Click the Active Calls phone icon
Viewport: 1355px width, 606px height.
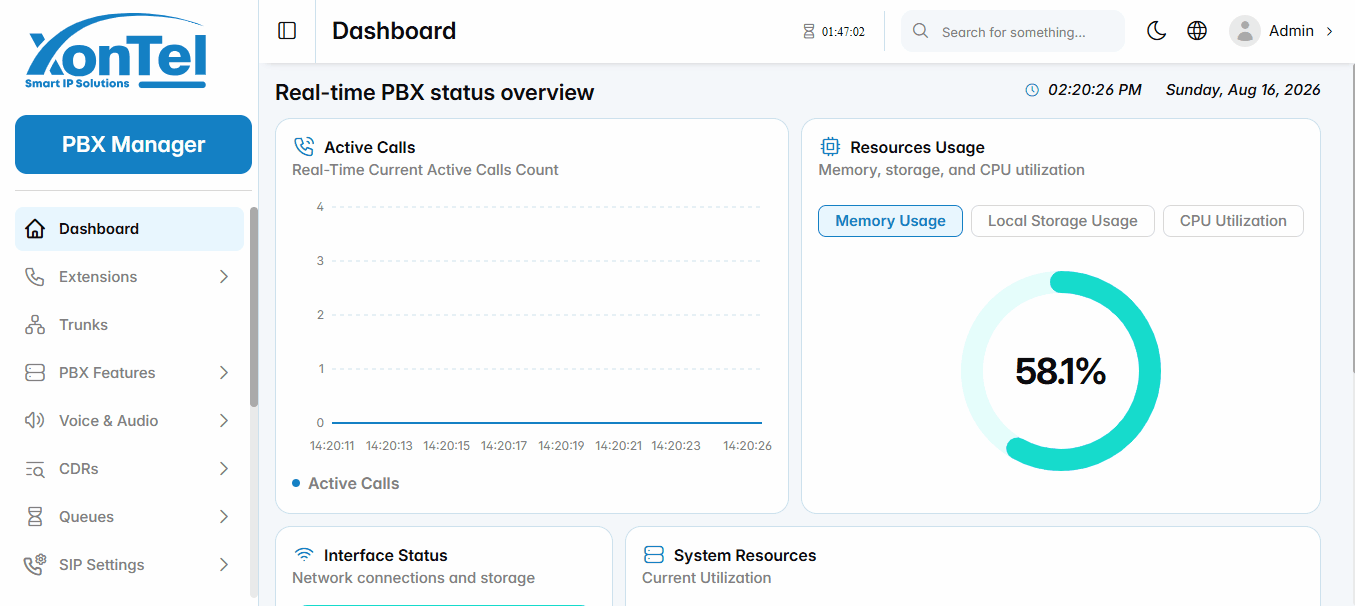[x=304, y=147]
